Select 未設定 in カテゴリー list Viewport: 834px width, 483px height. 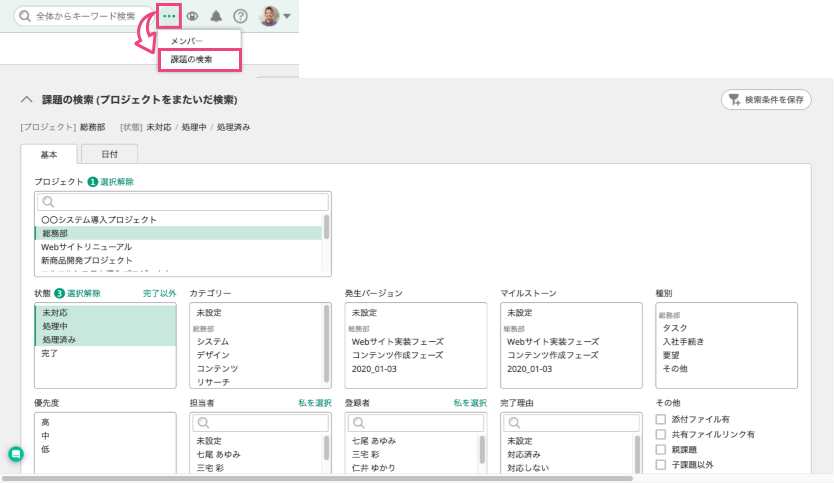tap(256, 313)
